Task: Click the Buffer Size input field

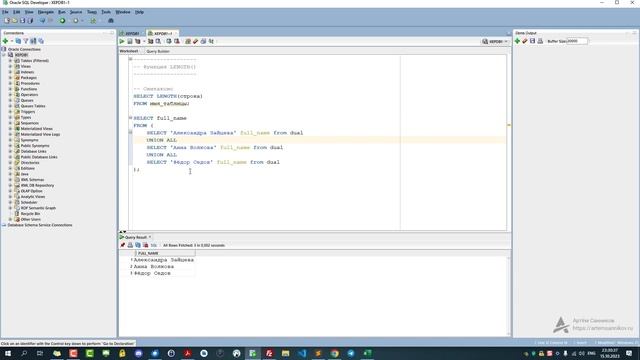Action: [x=577, y=41]
